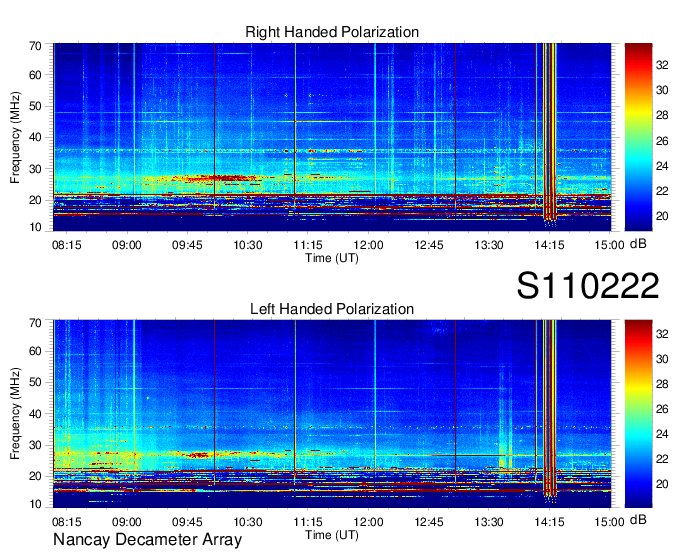The height and width of the screenshot is (552, 680).
Task: Click the 30 value on the lower color bar
Action: click(662, 359)
